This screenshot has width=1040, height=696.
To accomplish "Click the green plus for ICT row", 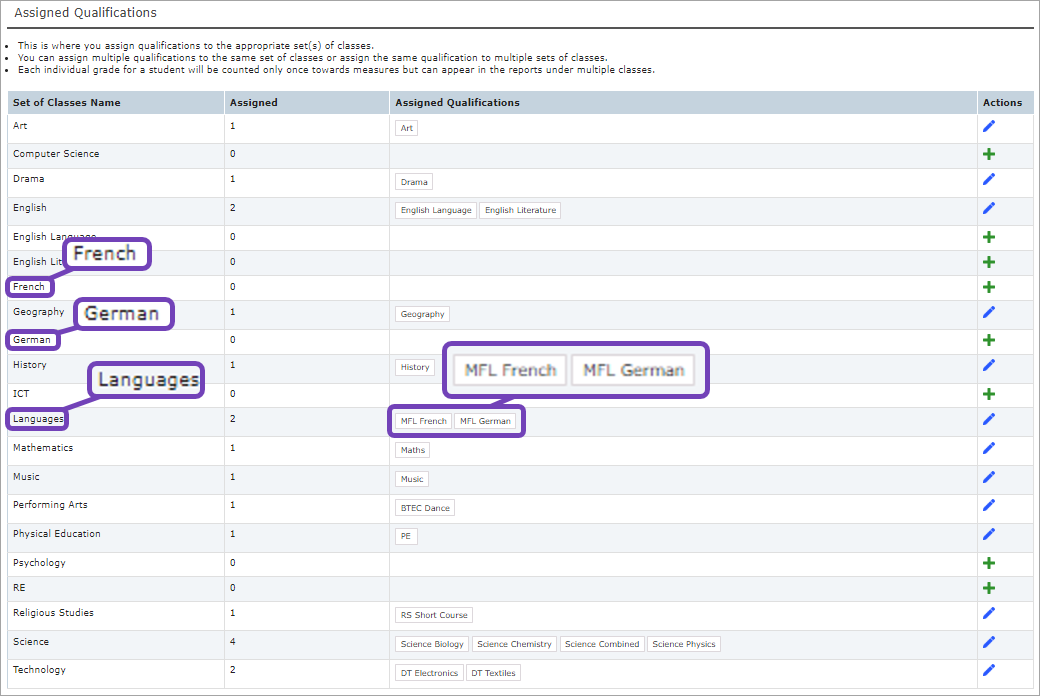I will (989, 394).
